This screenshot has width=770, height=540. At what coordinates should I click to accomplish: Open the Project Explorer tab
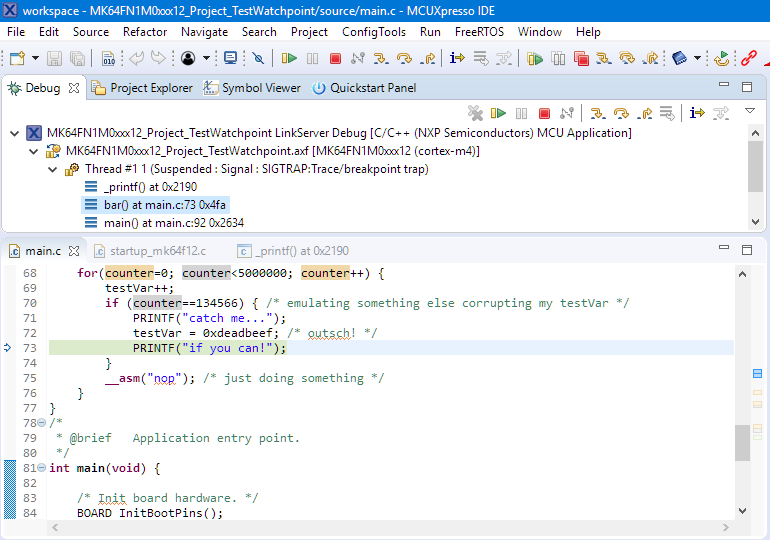150,88
